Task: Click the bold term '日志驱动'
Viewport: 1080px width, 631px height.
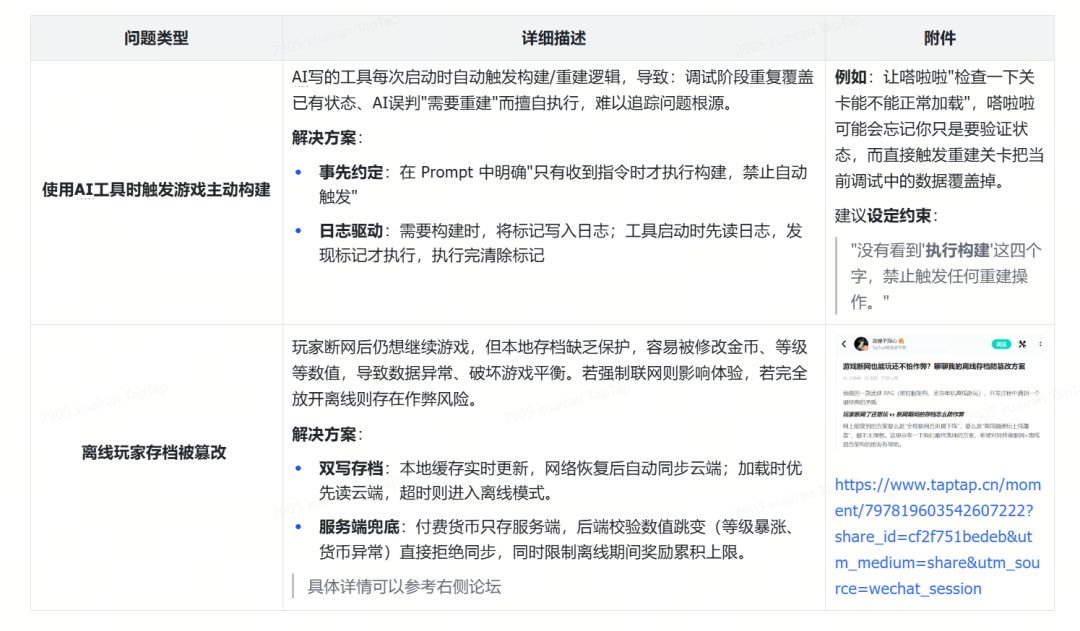Action: tap(351, 231)
